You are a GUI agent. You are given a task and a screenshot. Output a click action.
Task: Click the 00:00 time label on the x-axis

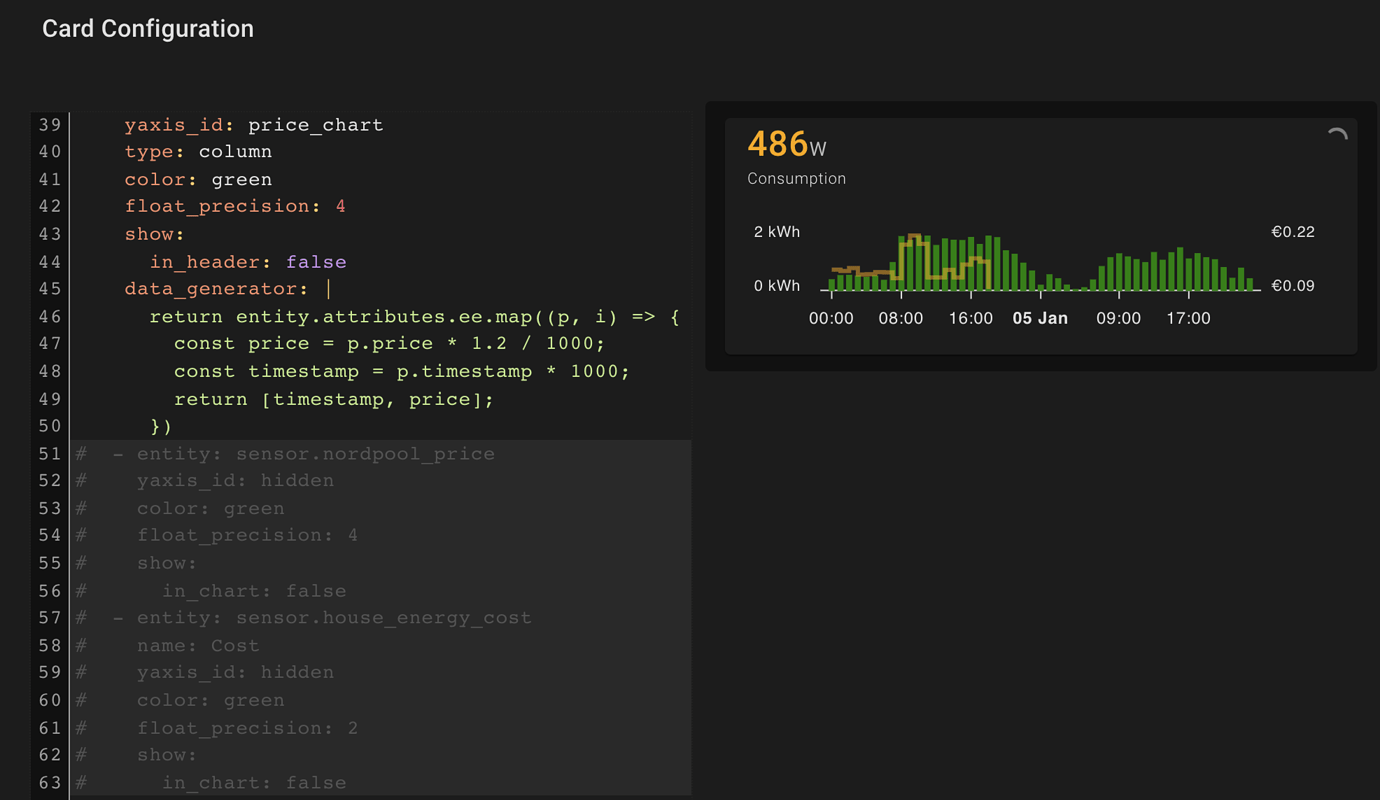point(831,318)
